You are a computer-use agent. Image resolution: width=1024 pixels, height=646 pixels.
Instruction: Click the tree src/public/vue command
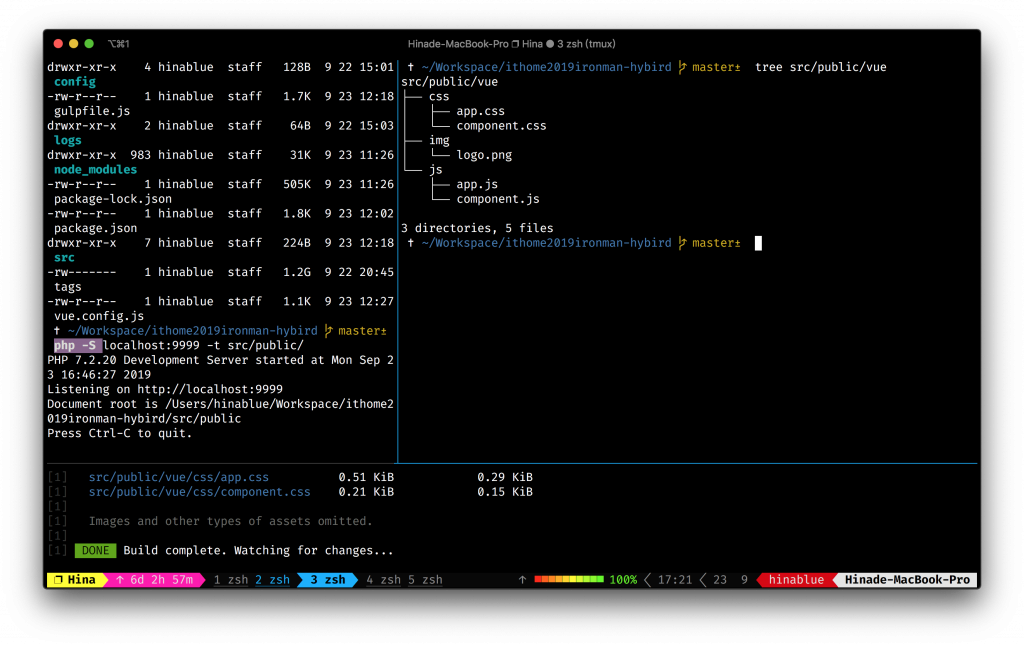(x=821, y=67)
